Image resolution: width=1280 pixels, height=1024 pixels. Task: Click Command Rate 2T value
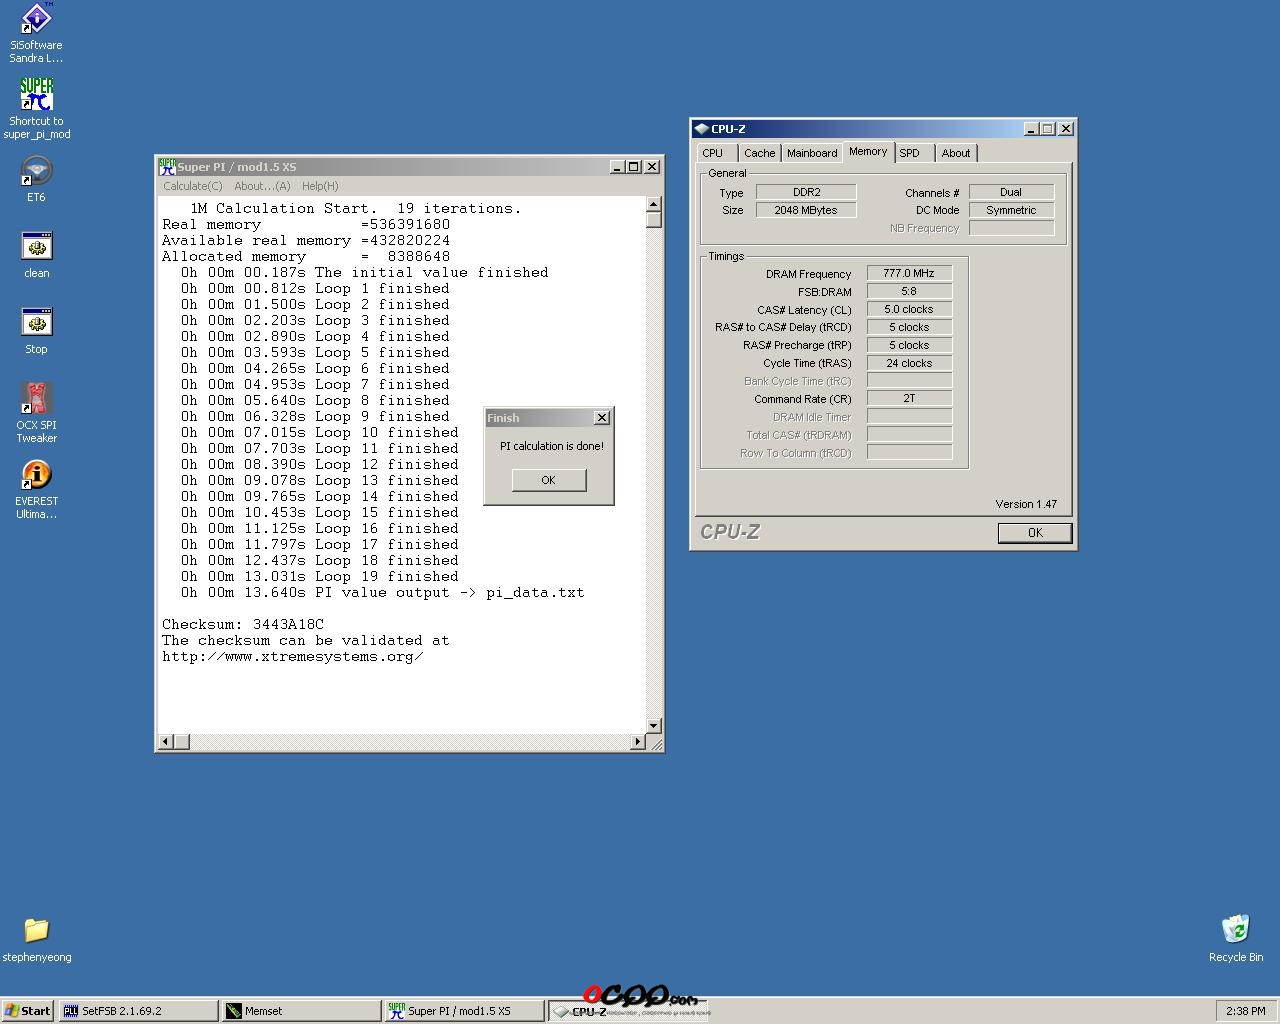[x=909, y=398]
